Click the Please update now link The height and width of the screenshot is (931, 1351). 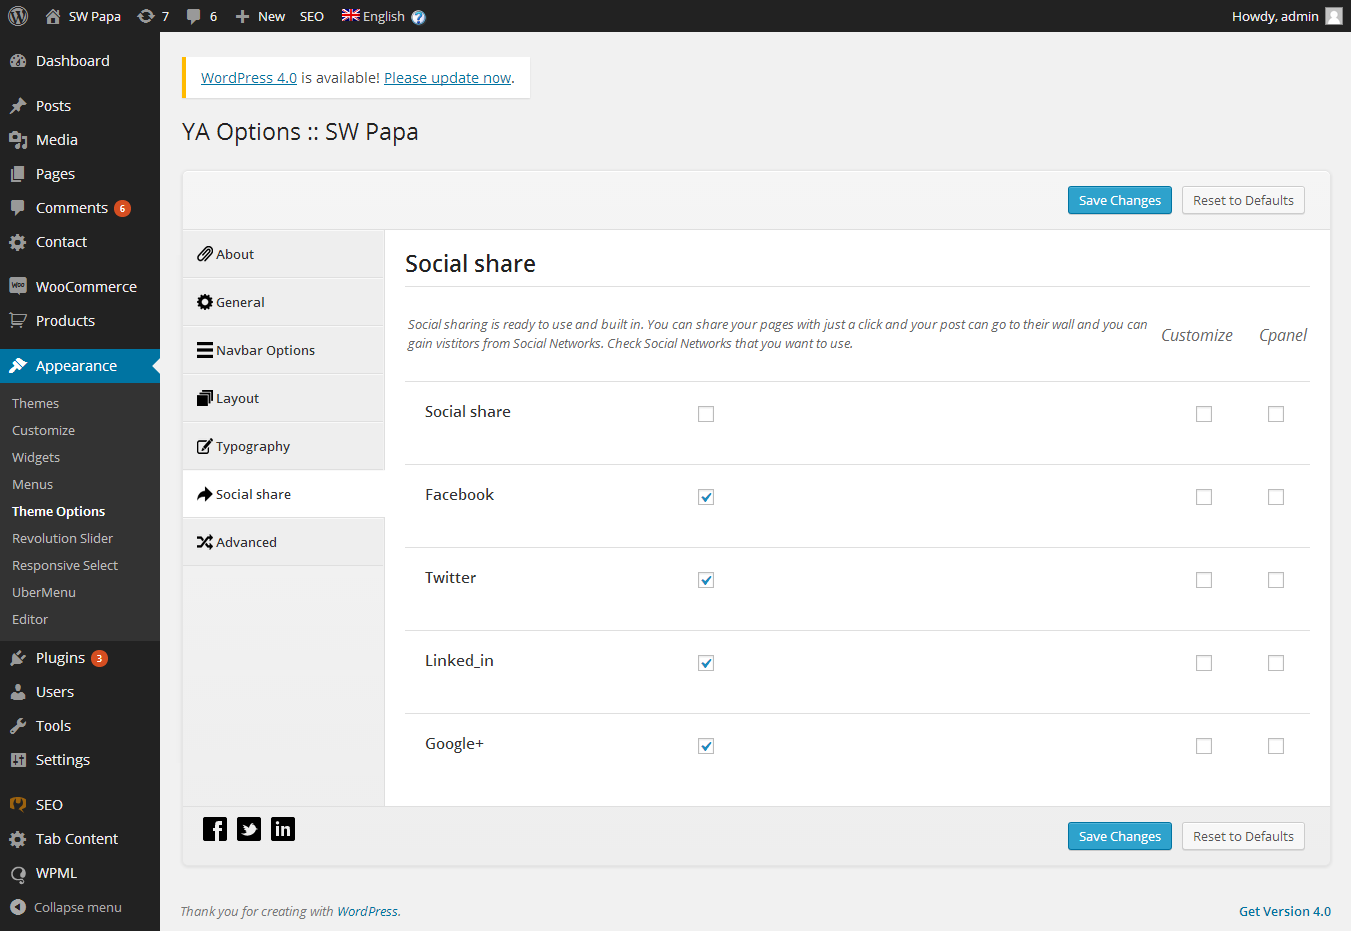(448, 78)
